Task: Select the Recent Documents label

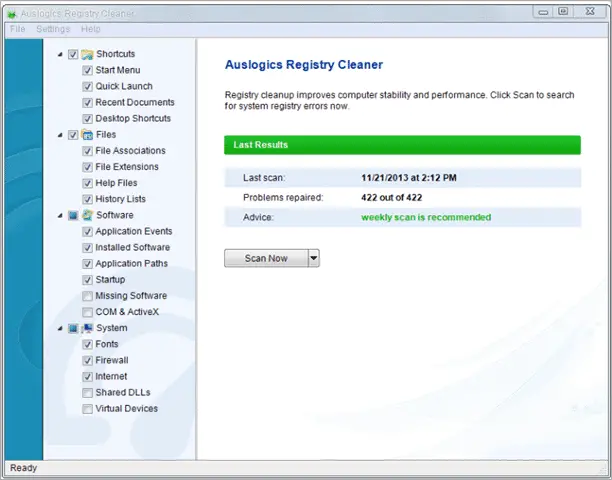Action: tap(135, 102)
